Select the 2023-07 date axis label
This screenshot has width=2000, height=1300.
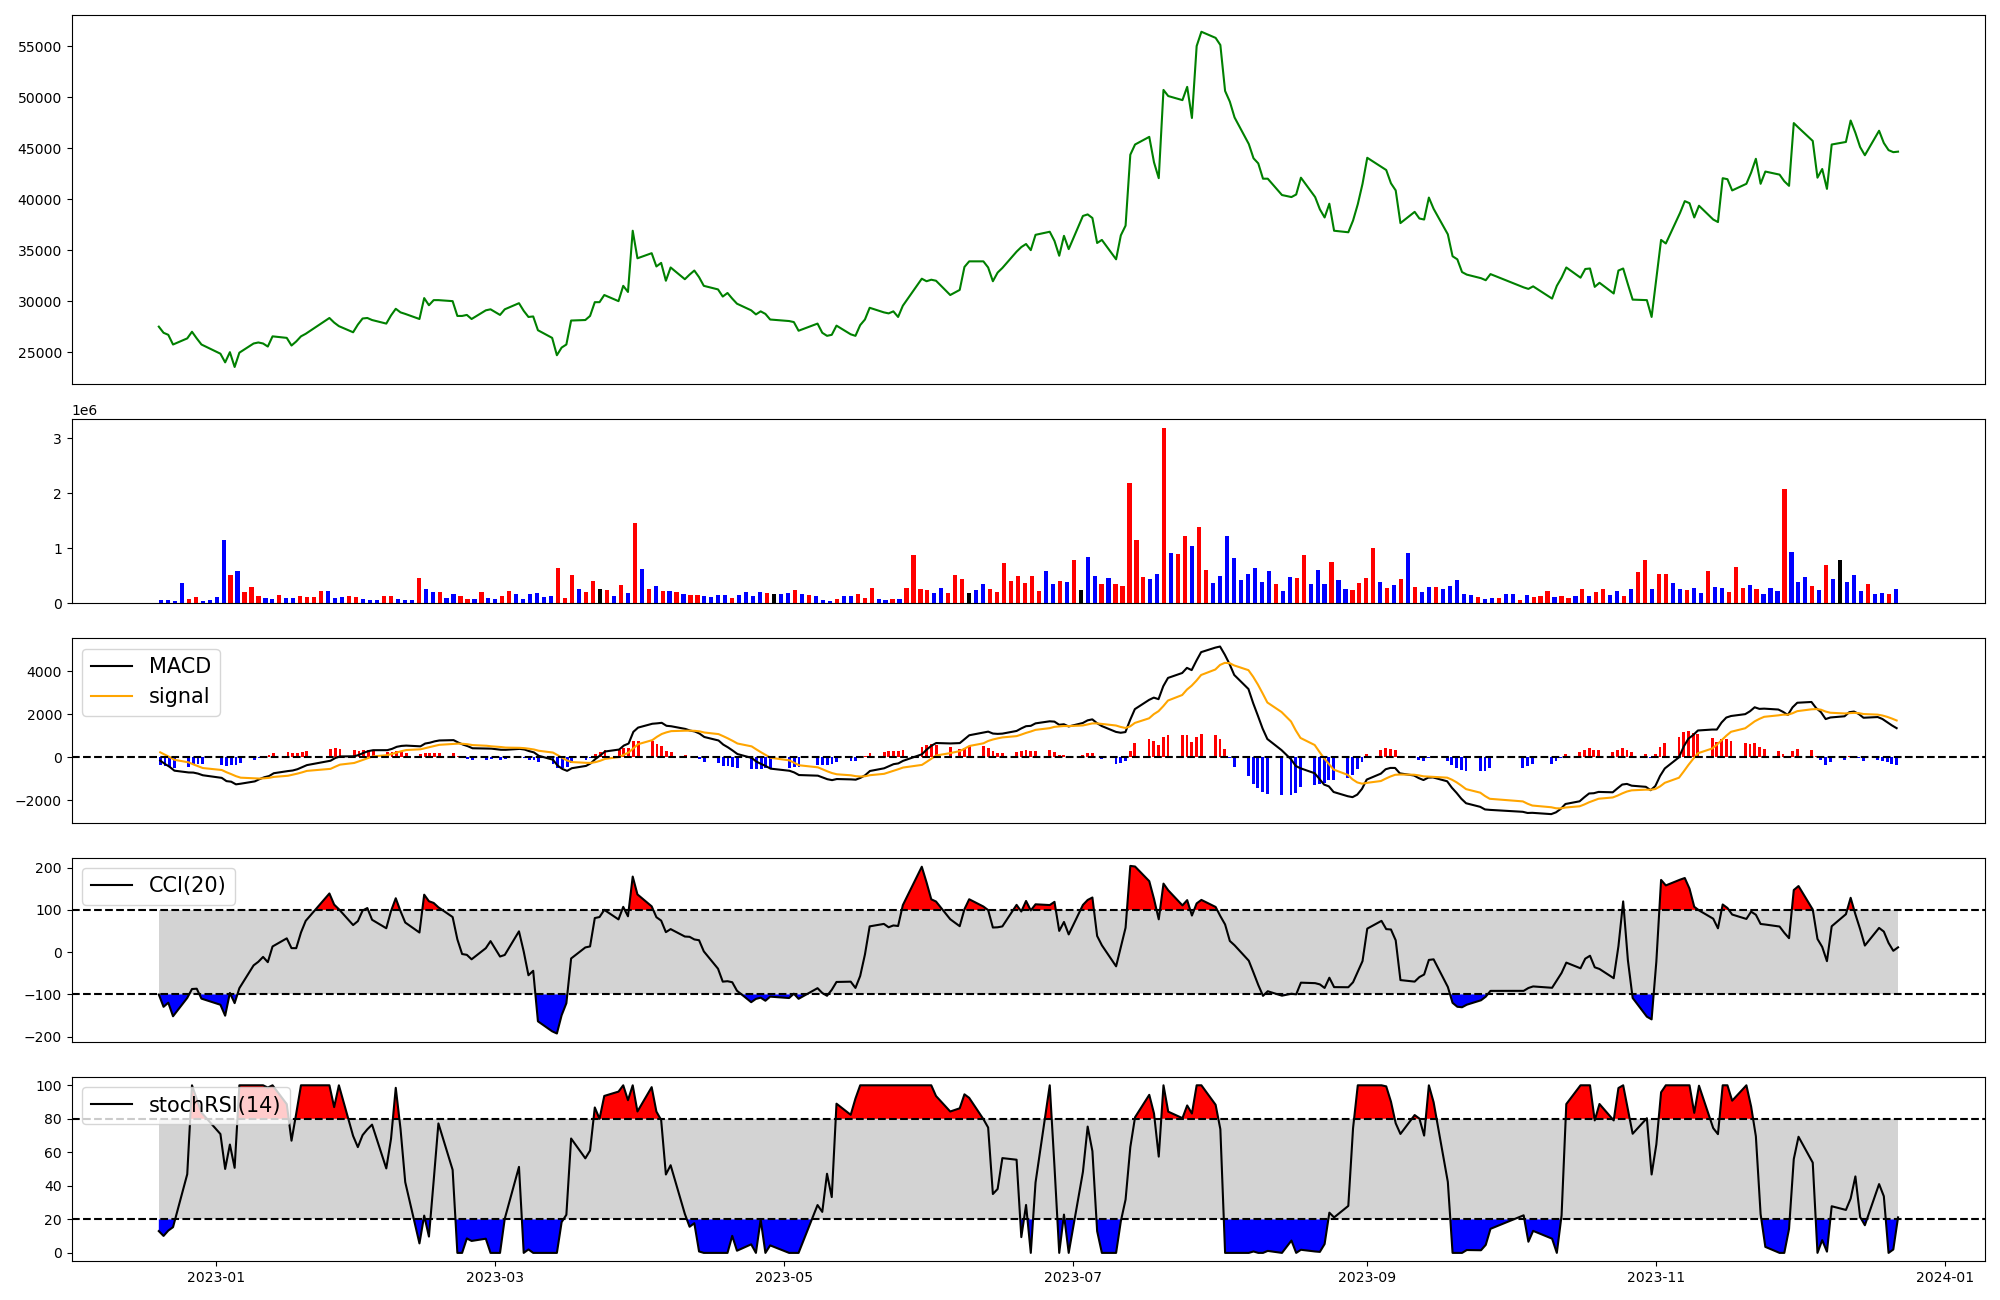click(1073, 1277)
